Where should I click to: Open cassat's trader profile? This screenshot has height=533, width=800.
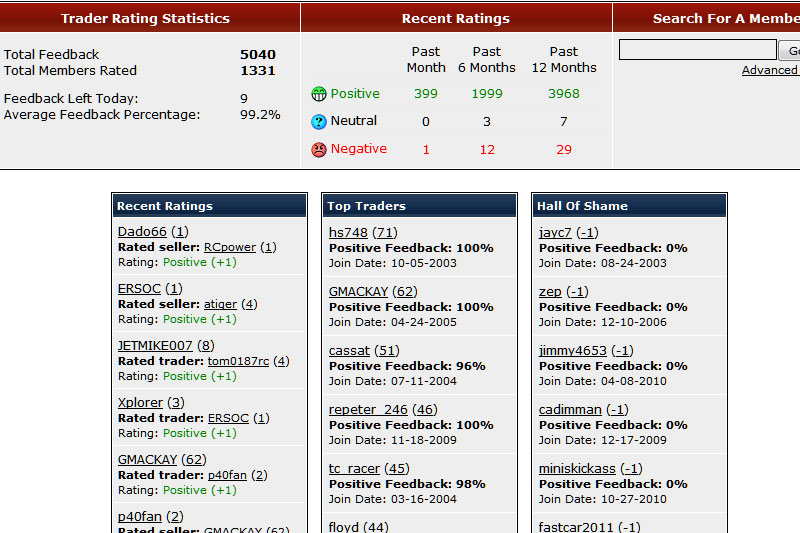tap(350, 351)
